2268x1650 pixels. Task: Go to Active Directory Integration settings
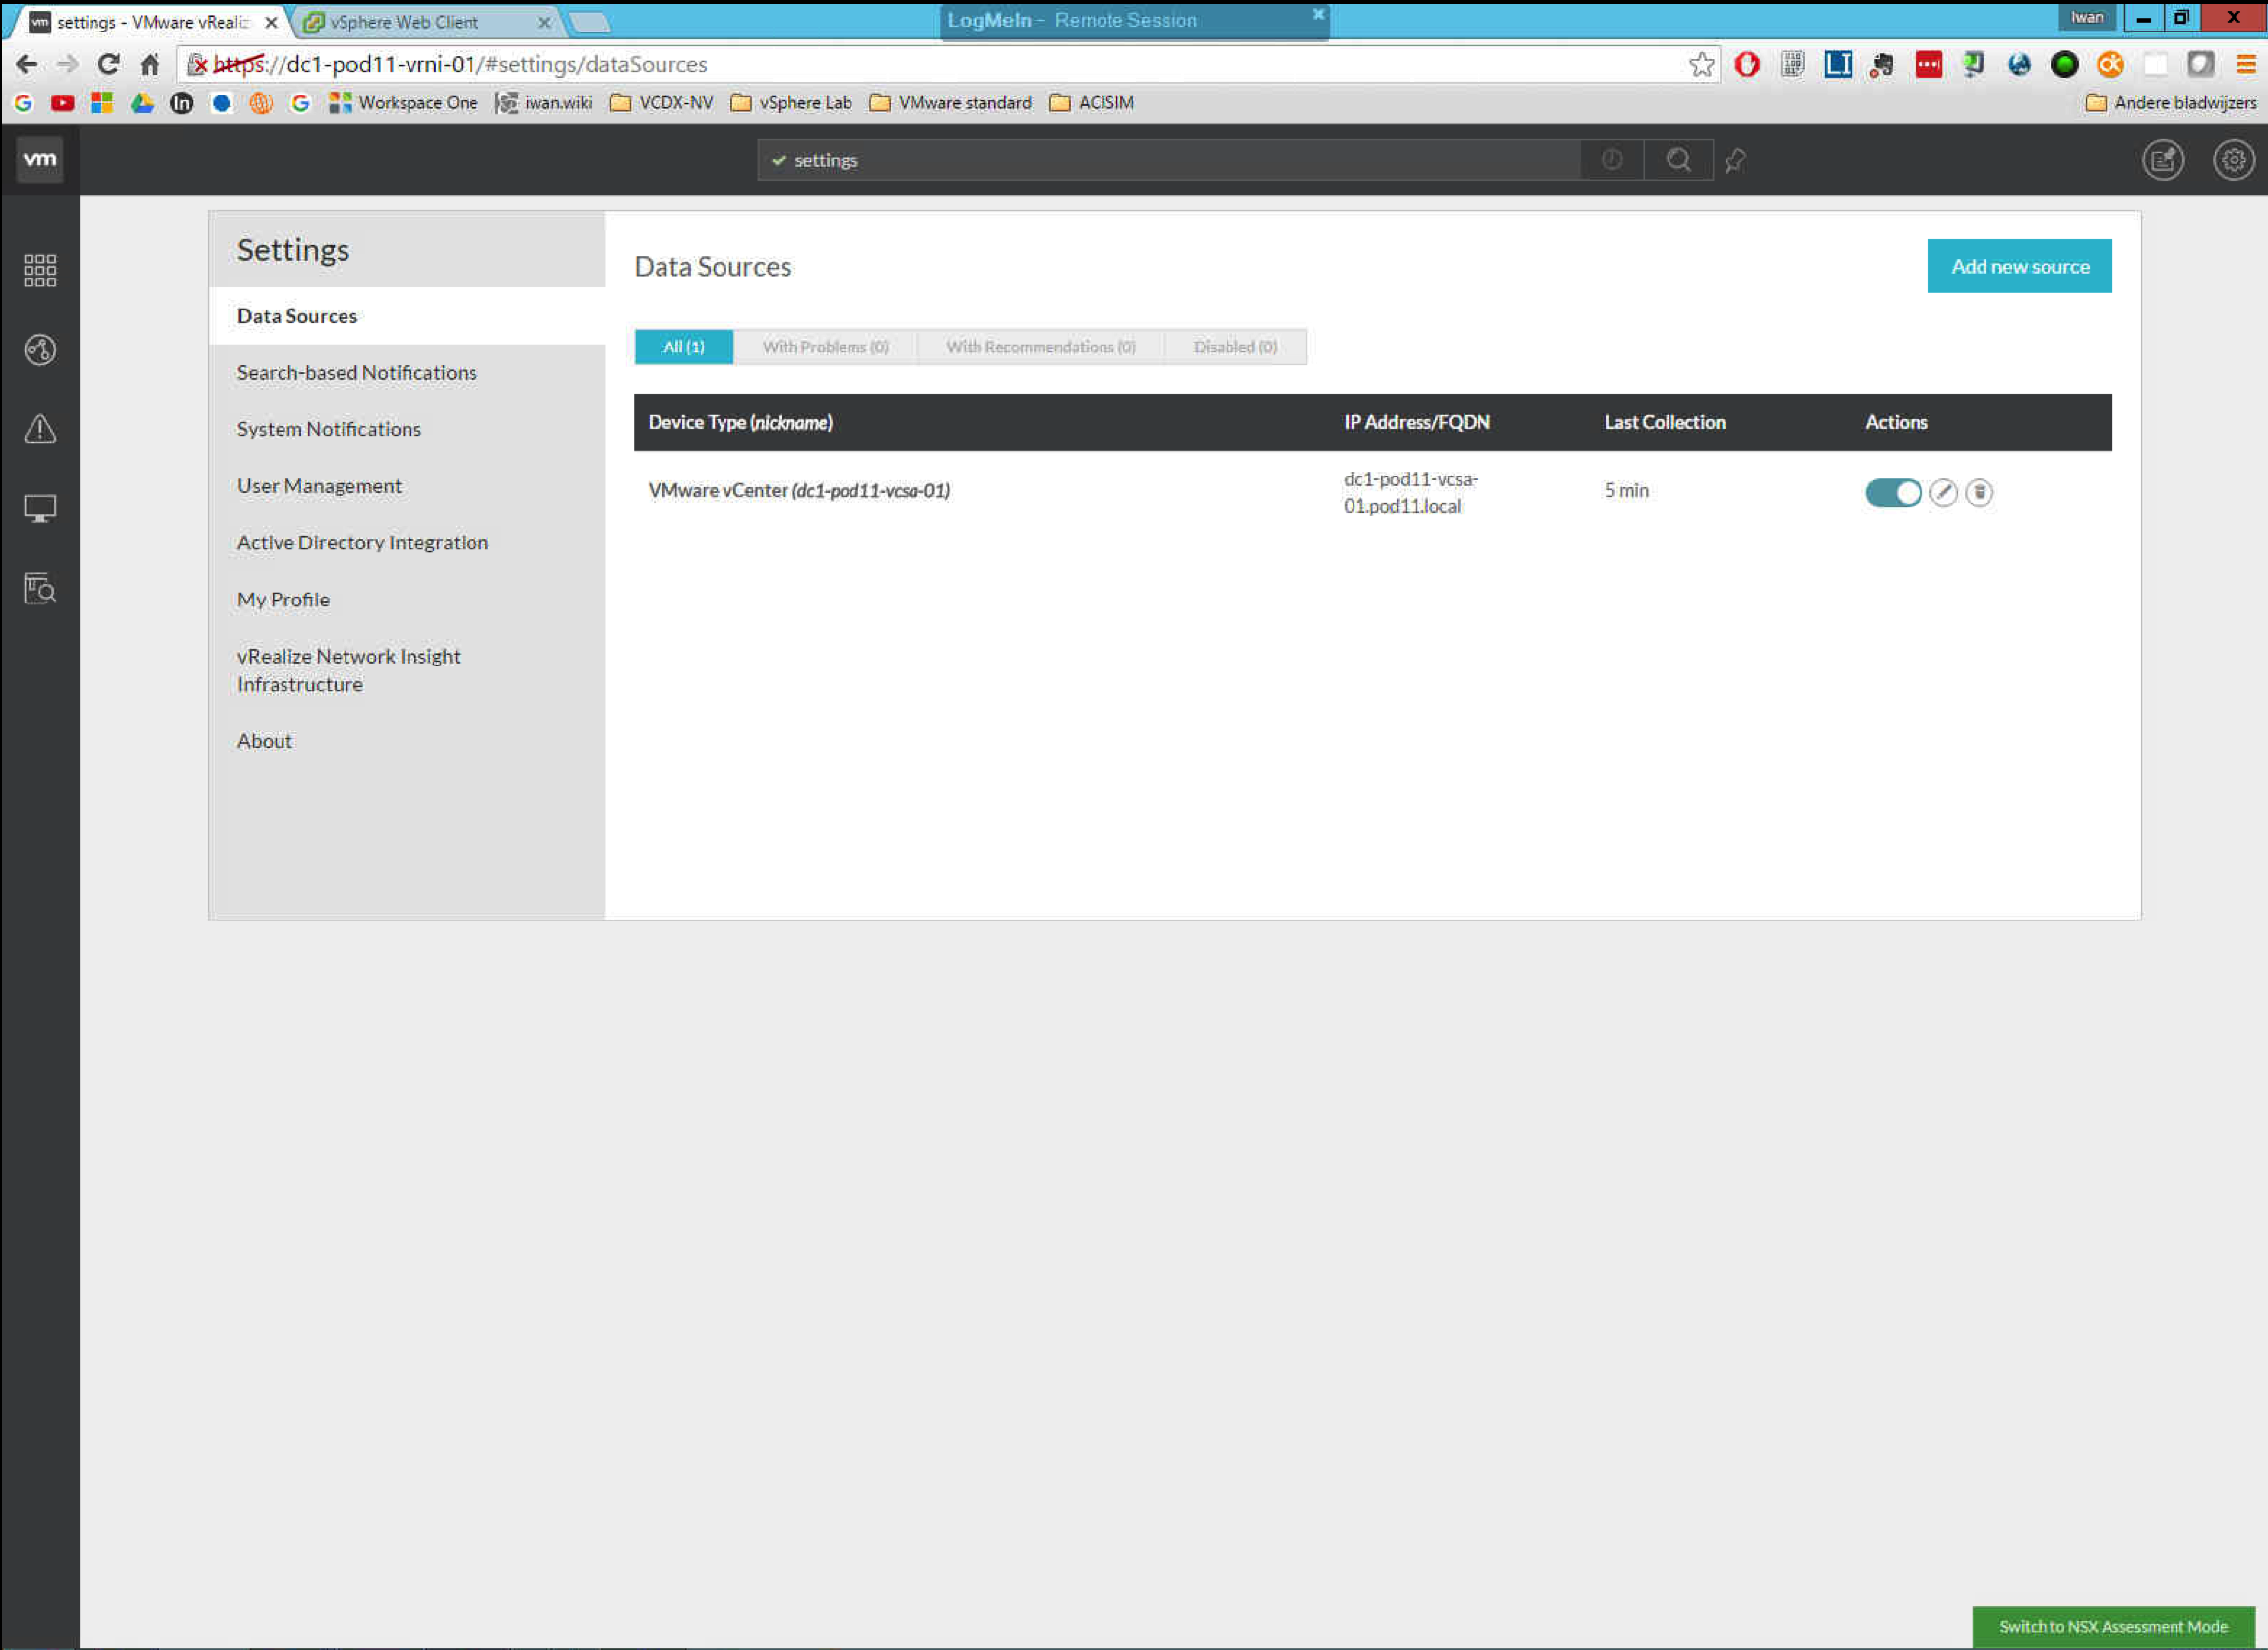coord(362,542)
